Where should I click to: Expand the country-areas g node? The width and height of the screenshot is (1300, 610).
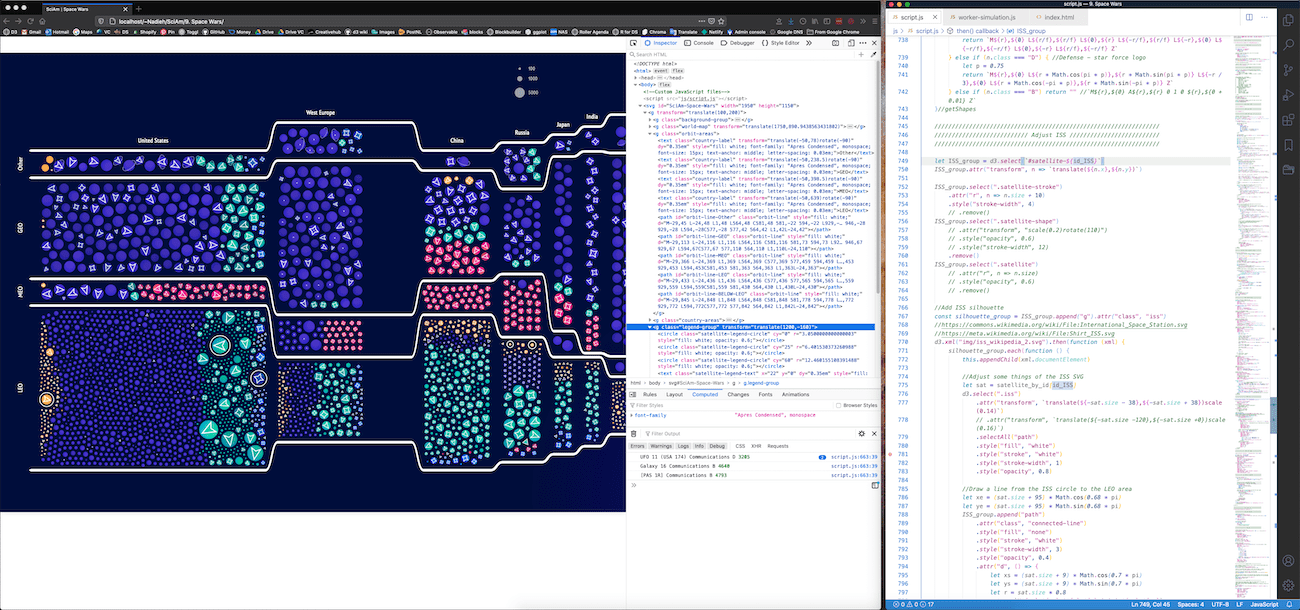pos(650,320)
